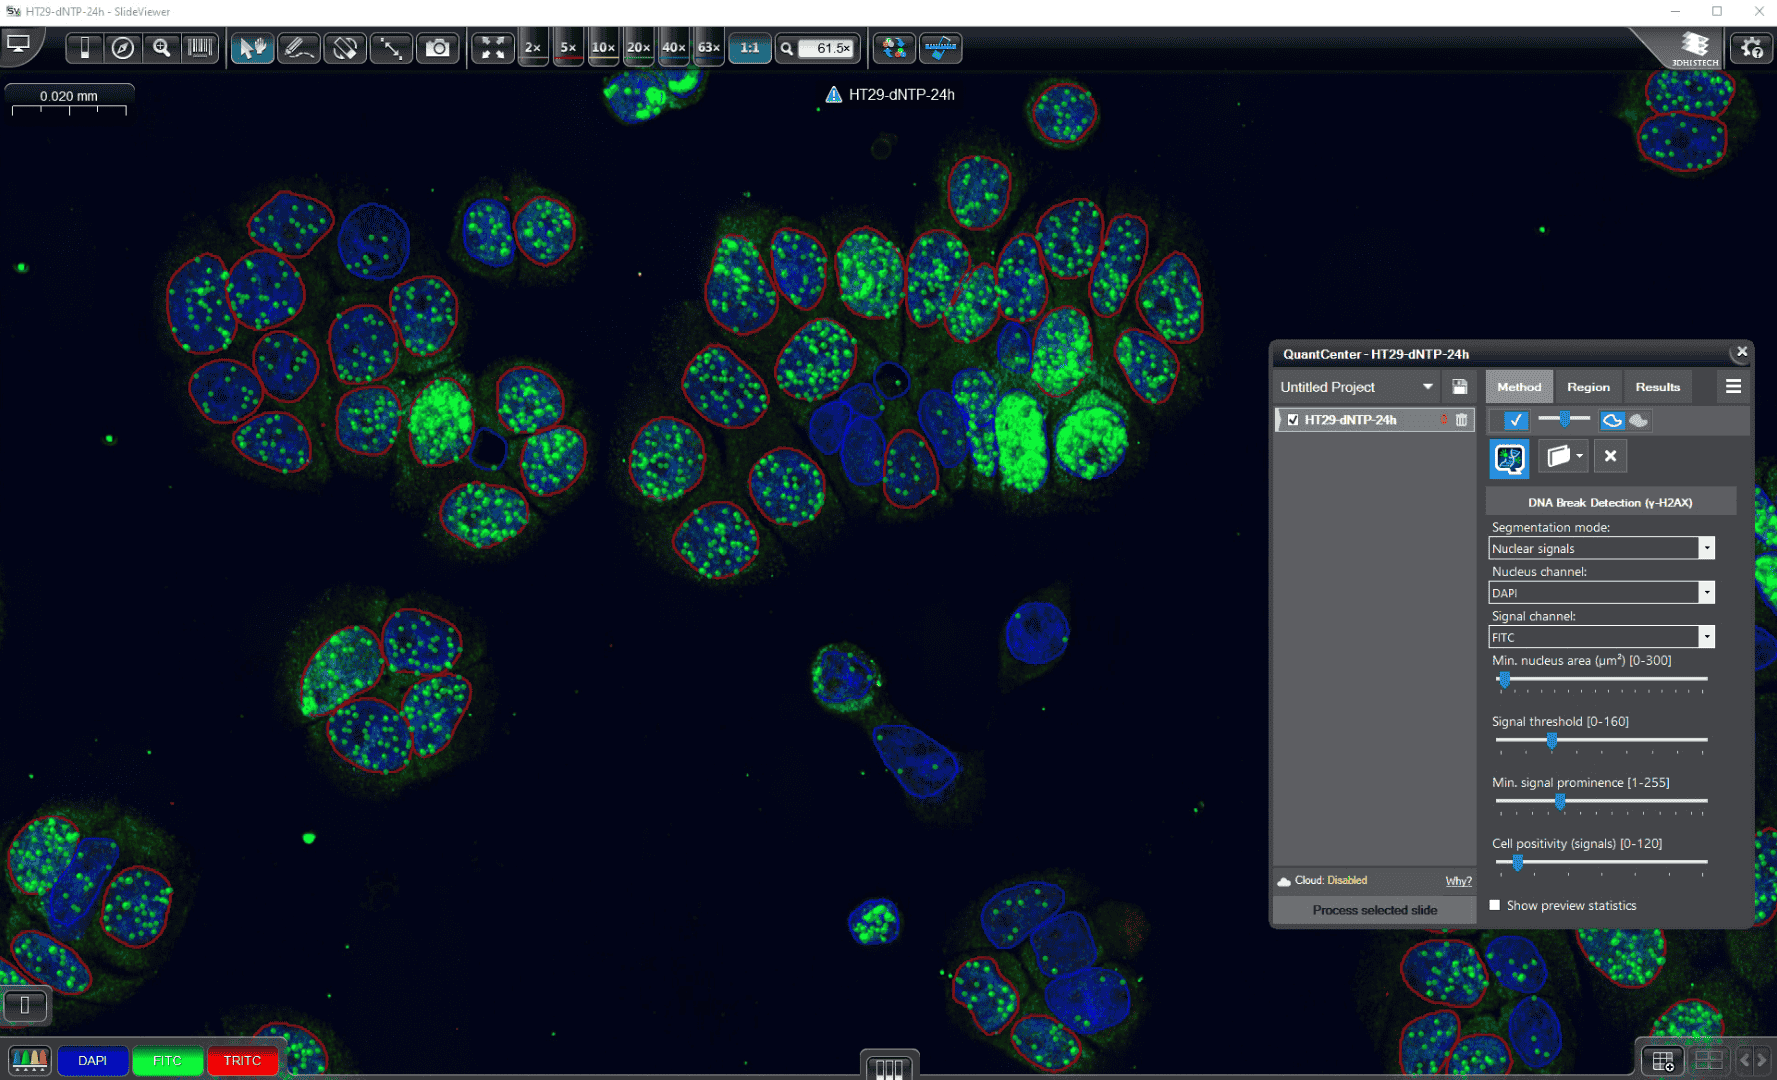
Task: Expand the Segmentation mode dropdown
Action: coord(1706,548)
